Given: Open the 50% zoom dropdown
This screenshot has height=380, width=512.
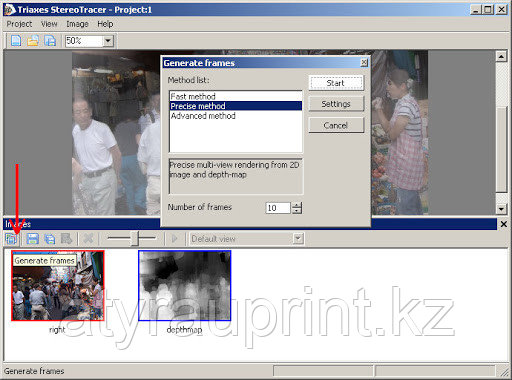Looking at the screenshot, I should [x=108, y=41].
